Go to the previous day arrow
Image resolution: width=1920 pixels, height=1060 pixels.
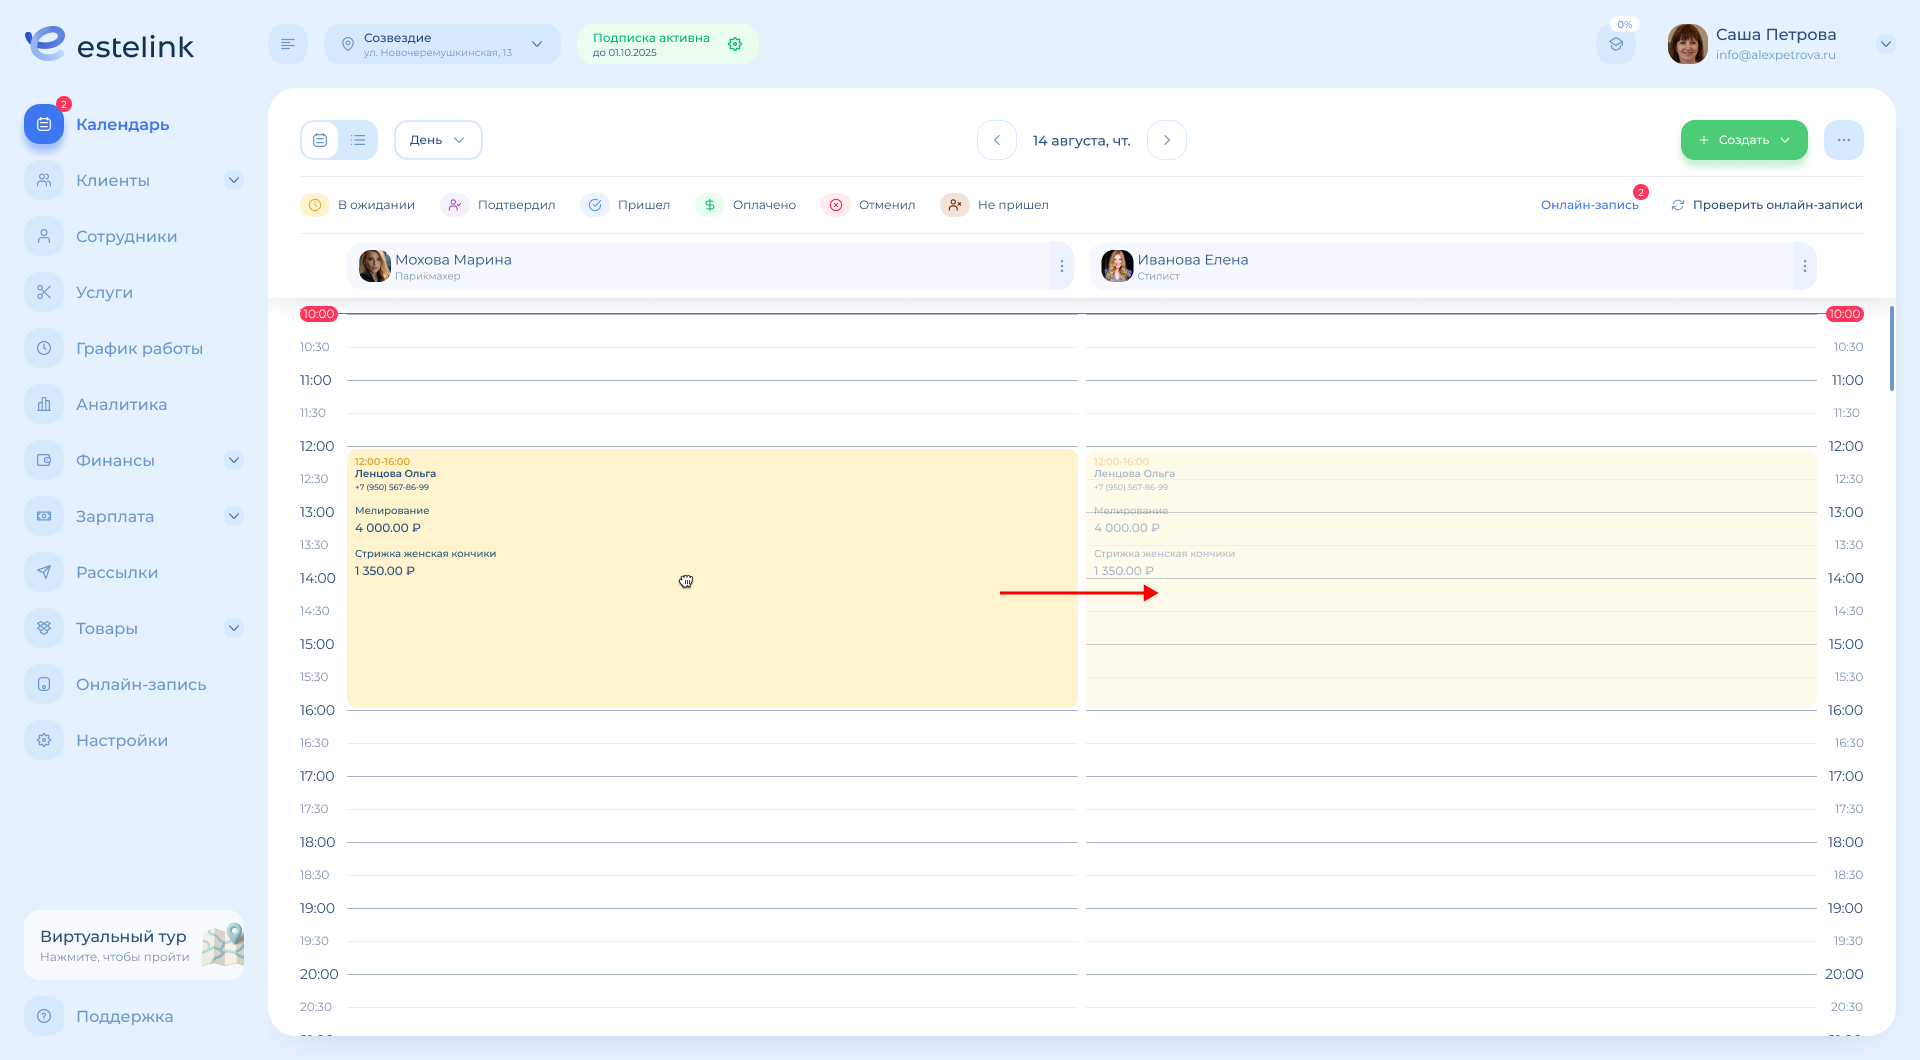click(997, 140)
